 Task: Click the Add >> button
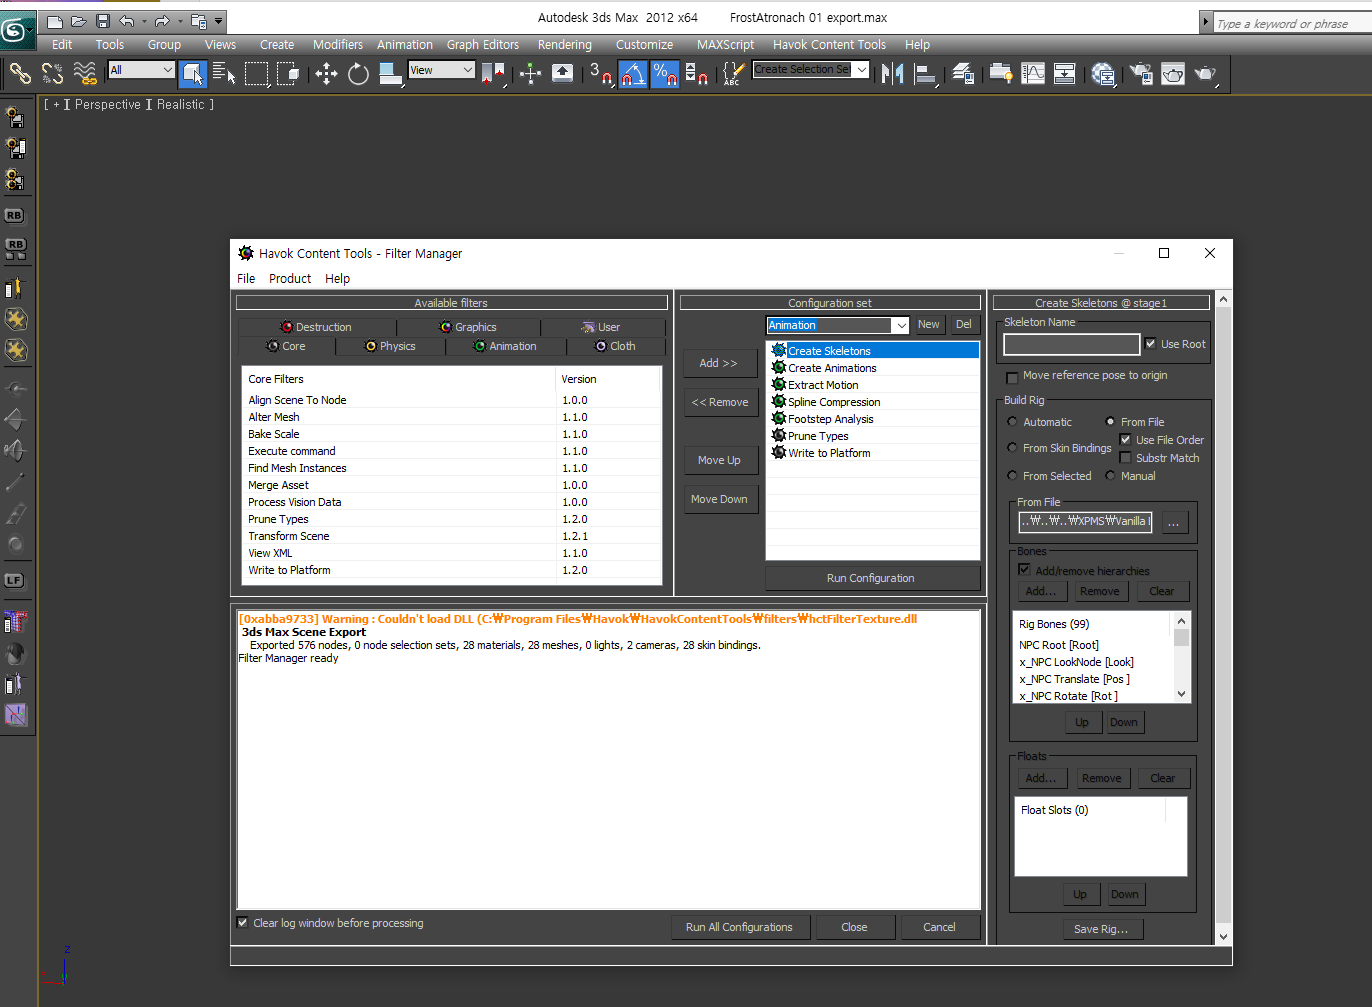click(719, 363)
